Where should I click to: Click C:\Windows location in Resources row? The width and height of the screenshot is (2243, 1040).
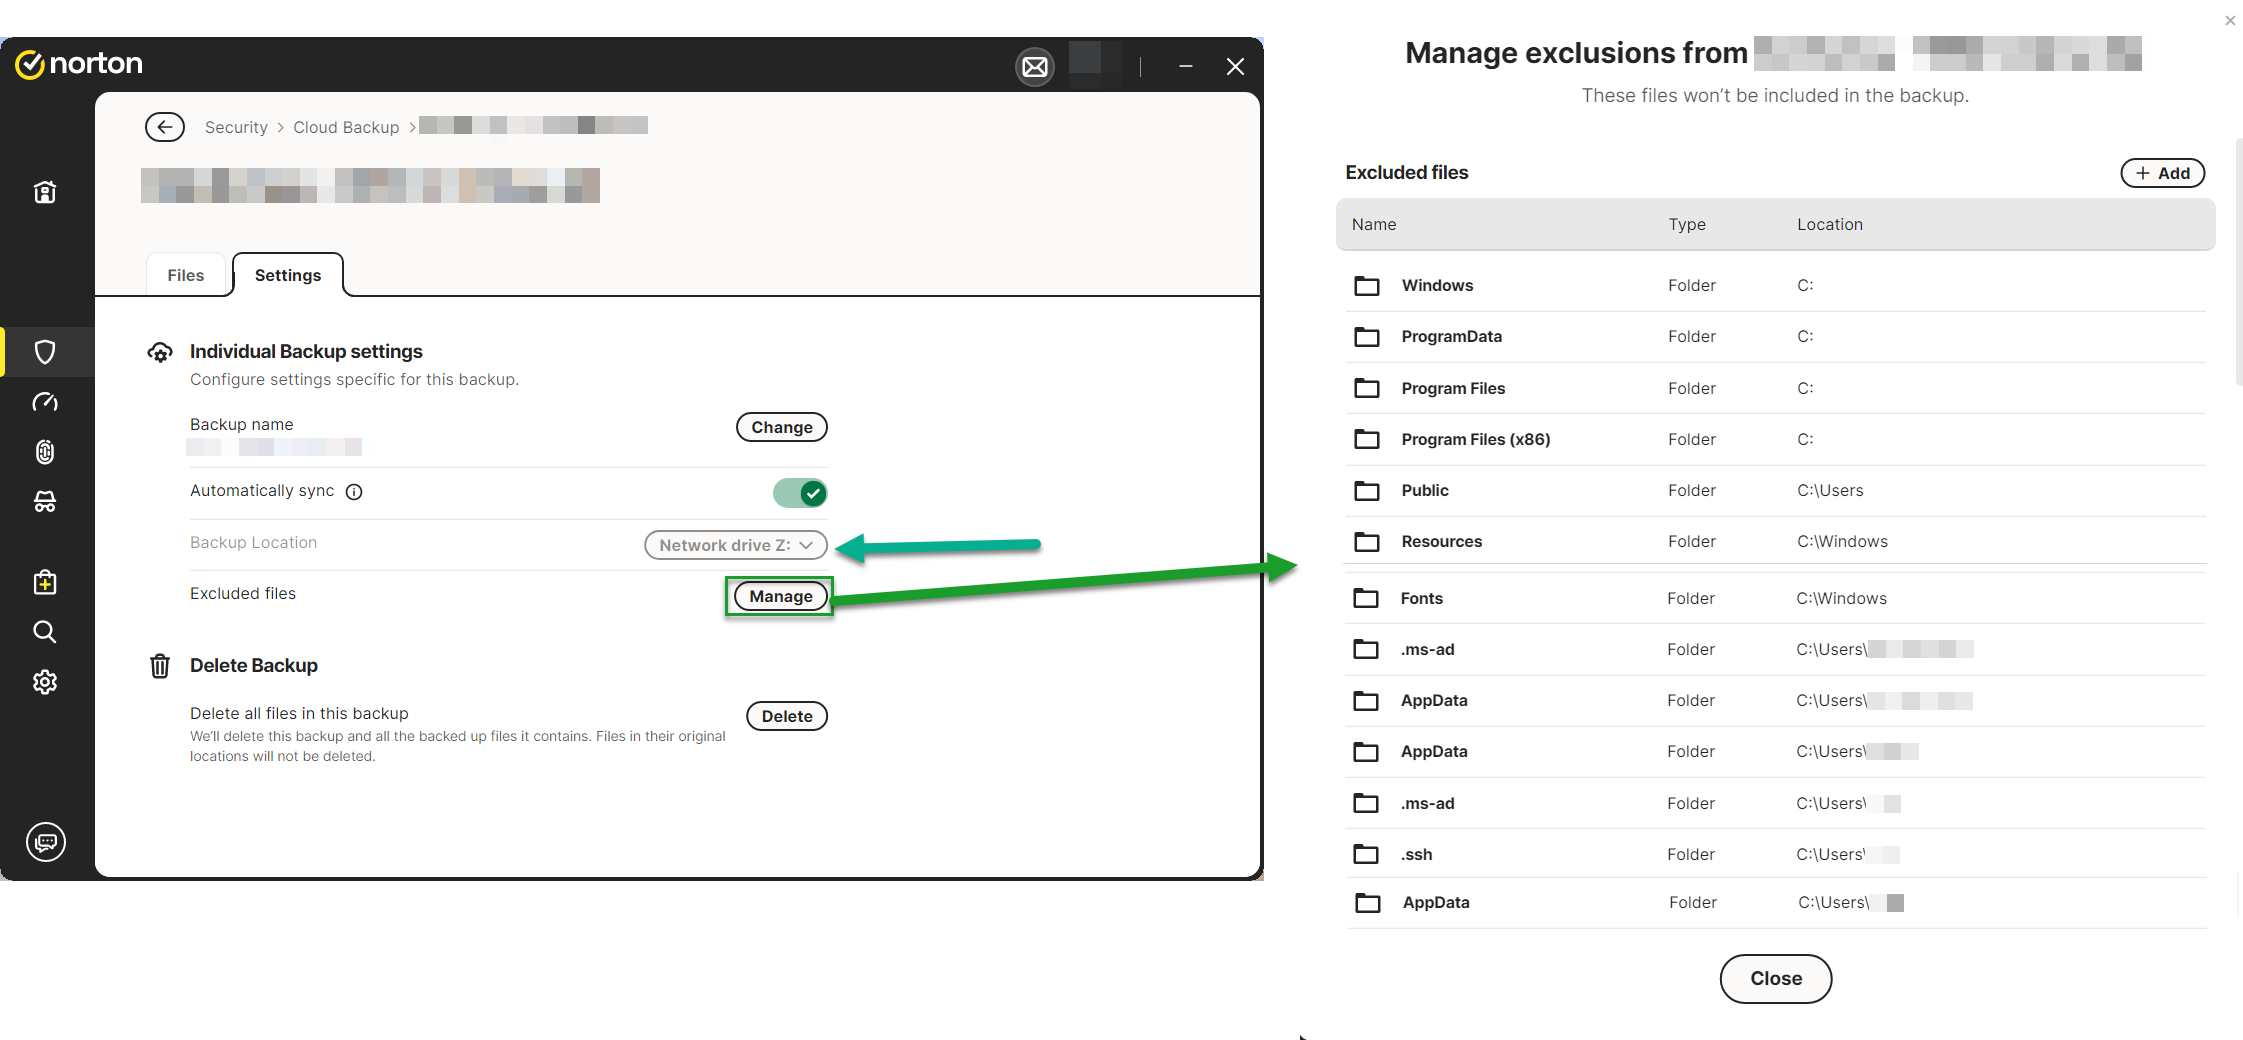1842,541
